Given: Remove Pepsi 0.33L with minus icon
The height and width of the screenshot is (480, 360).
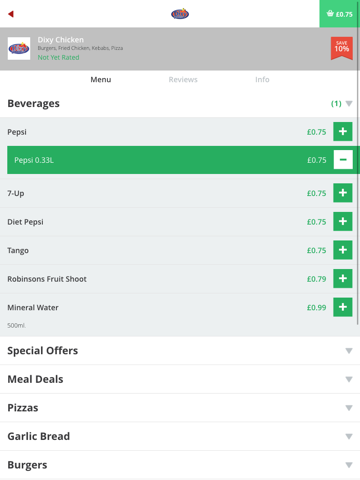Looking at the screenshot, I should (343, 160).
